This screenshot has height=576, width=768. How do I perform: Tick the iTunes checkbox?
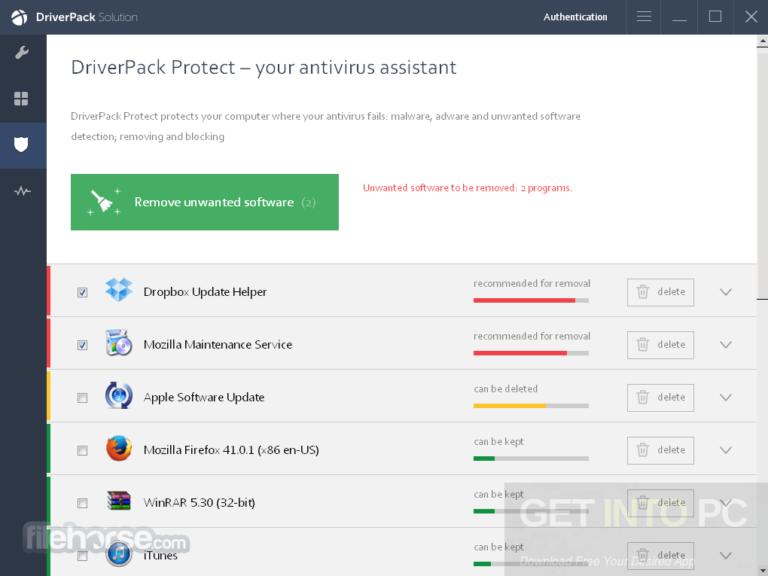(x=82, y=556)
